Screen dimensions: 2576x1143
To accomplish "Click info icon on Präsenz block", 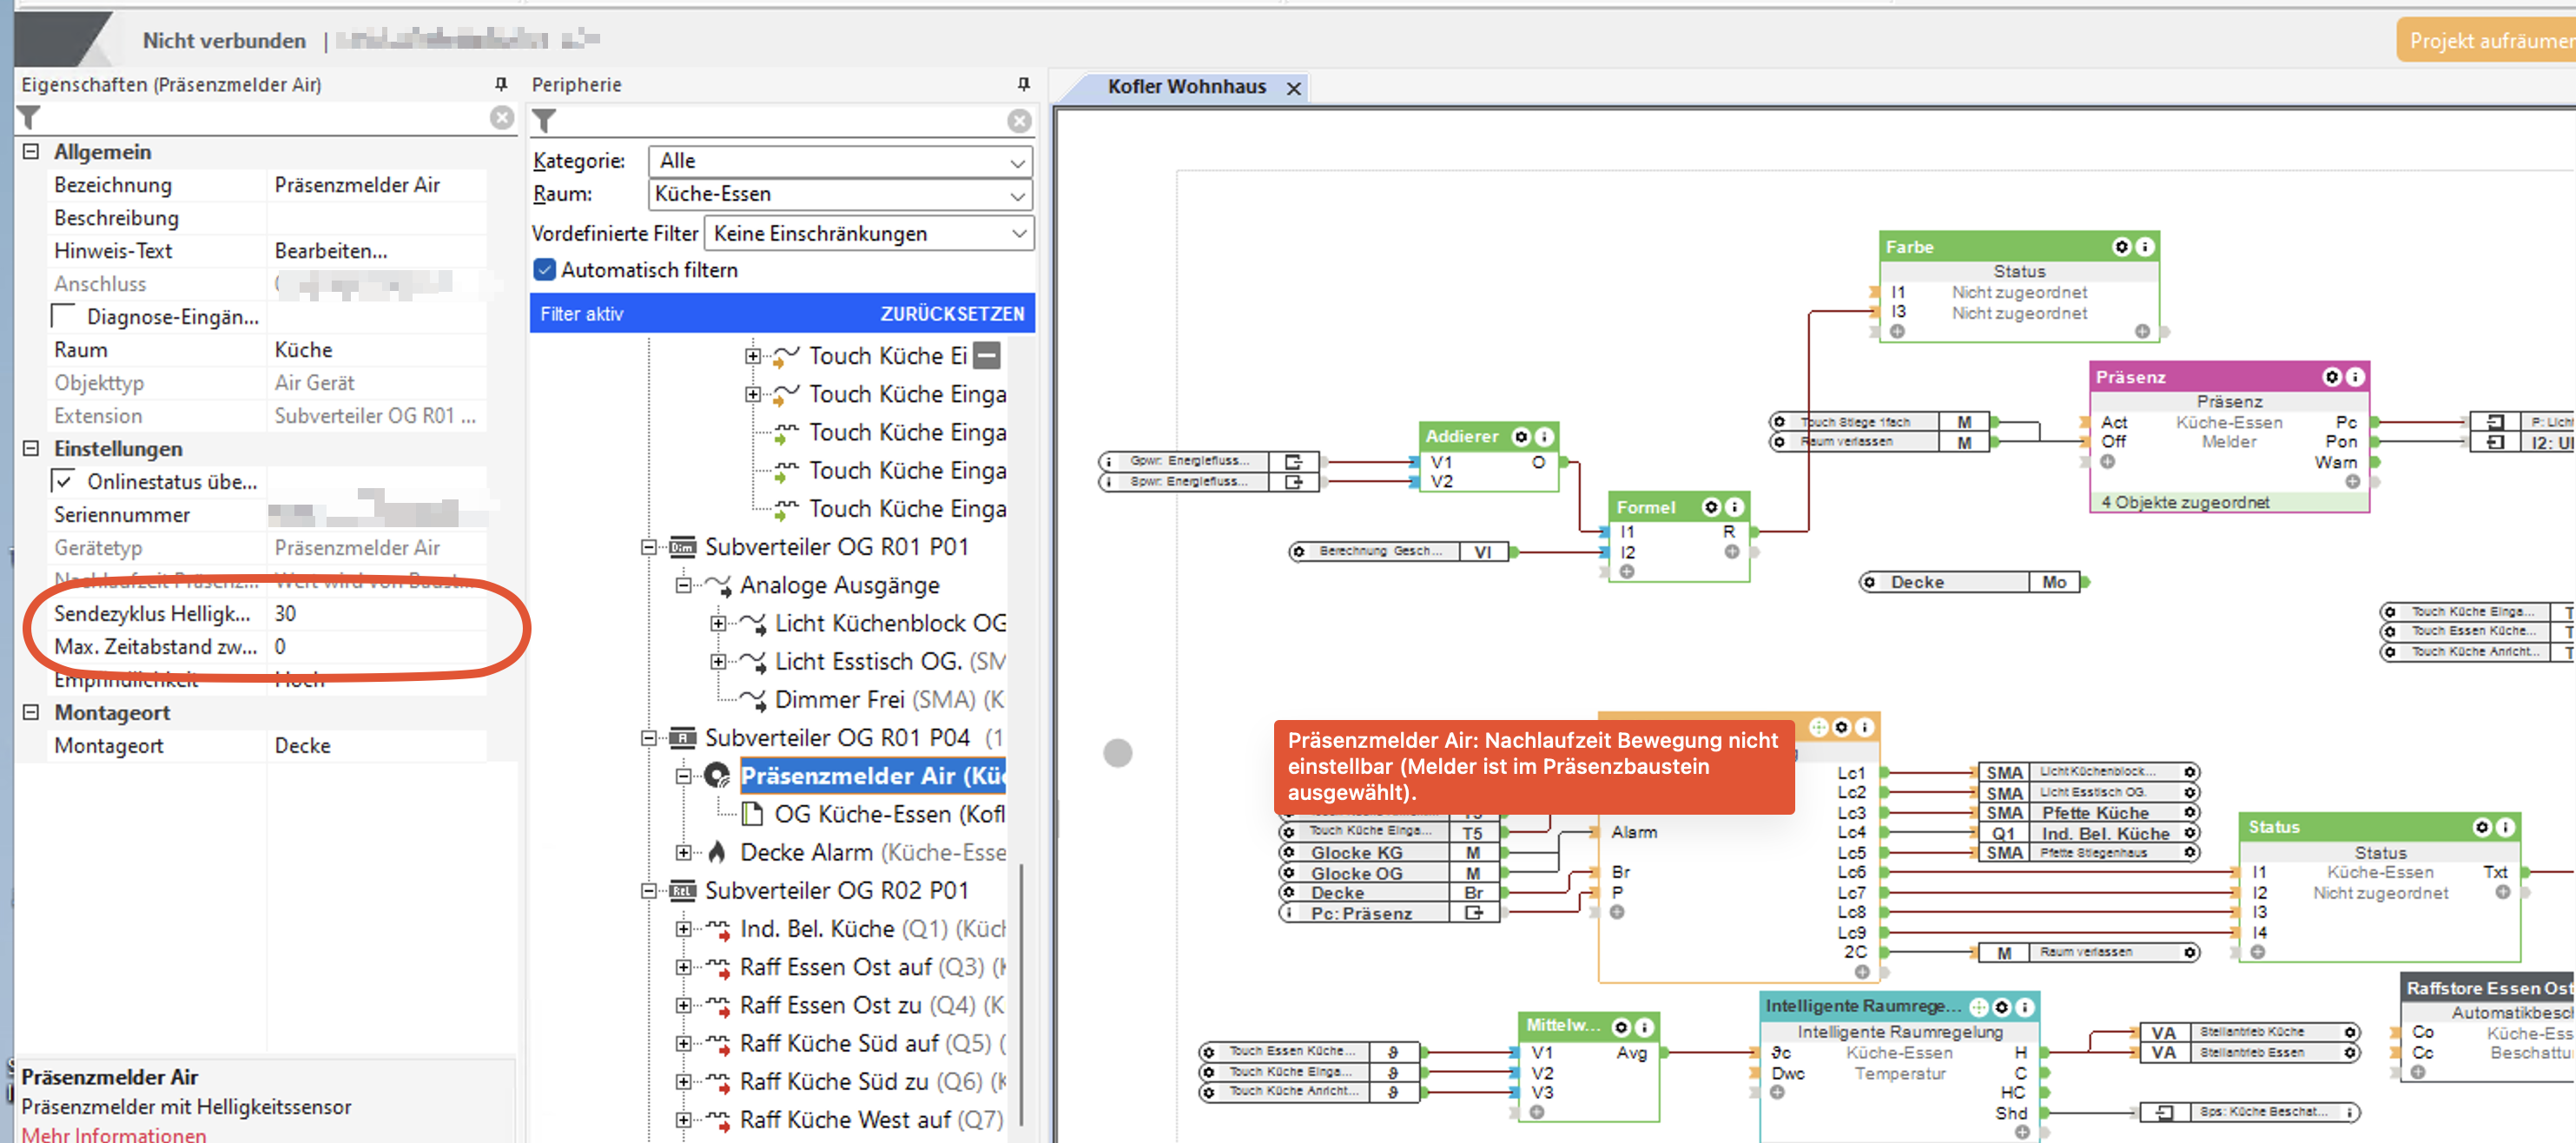I will pos(2354,377).
